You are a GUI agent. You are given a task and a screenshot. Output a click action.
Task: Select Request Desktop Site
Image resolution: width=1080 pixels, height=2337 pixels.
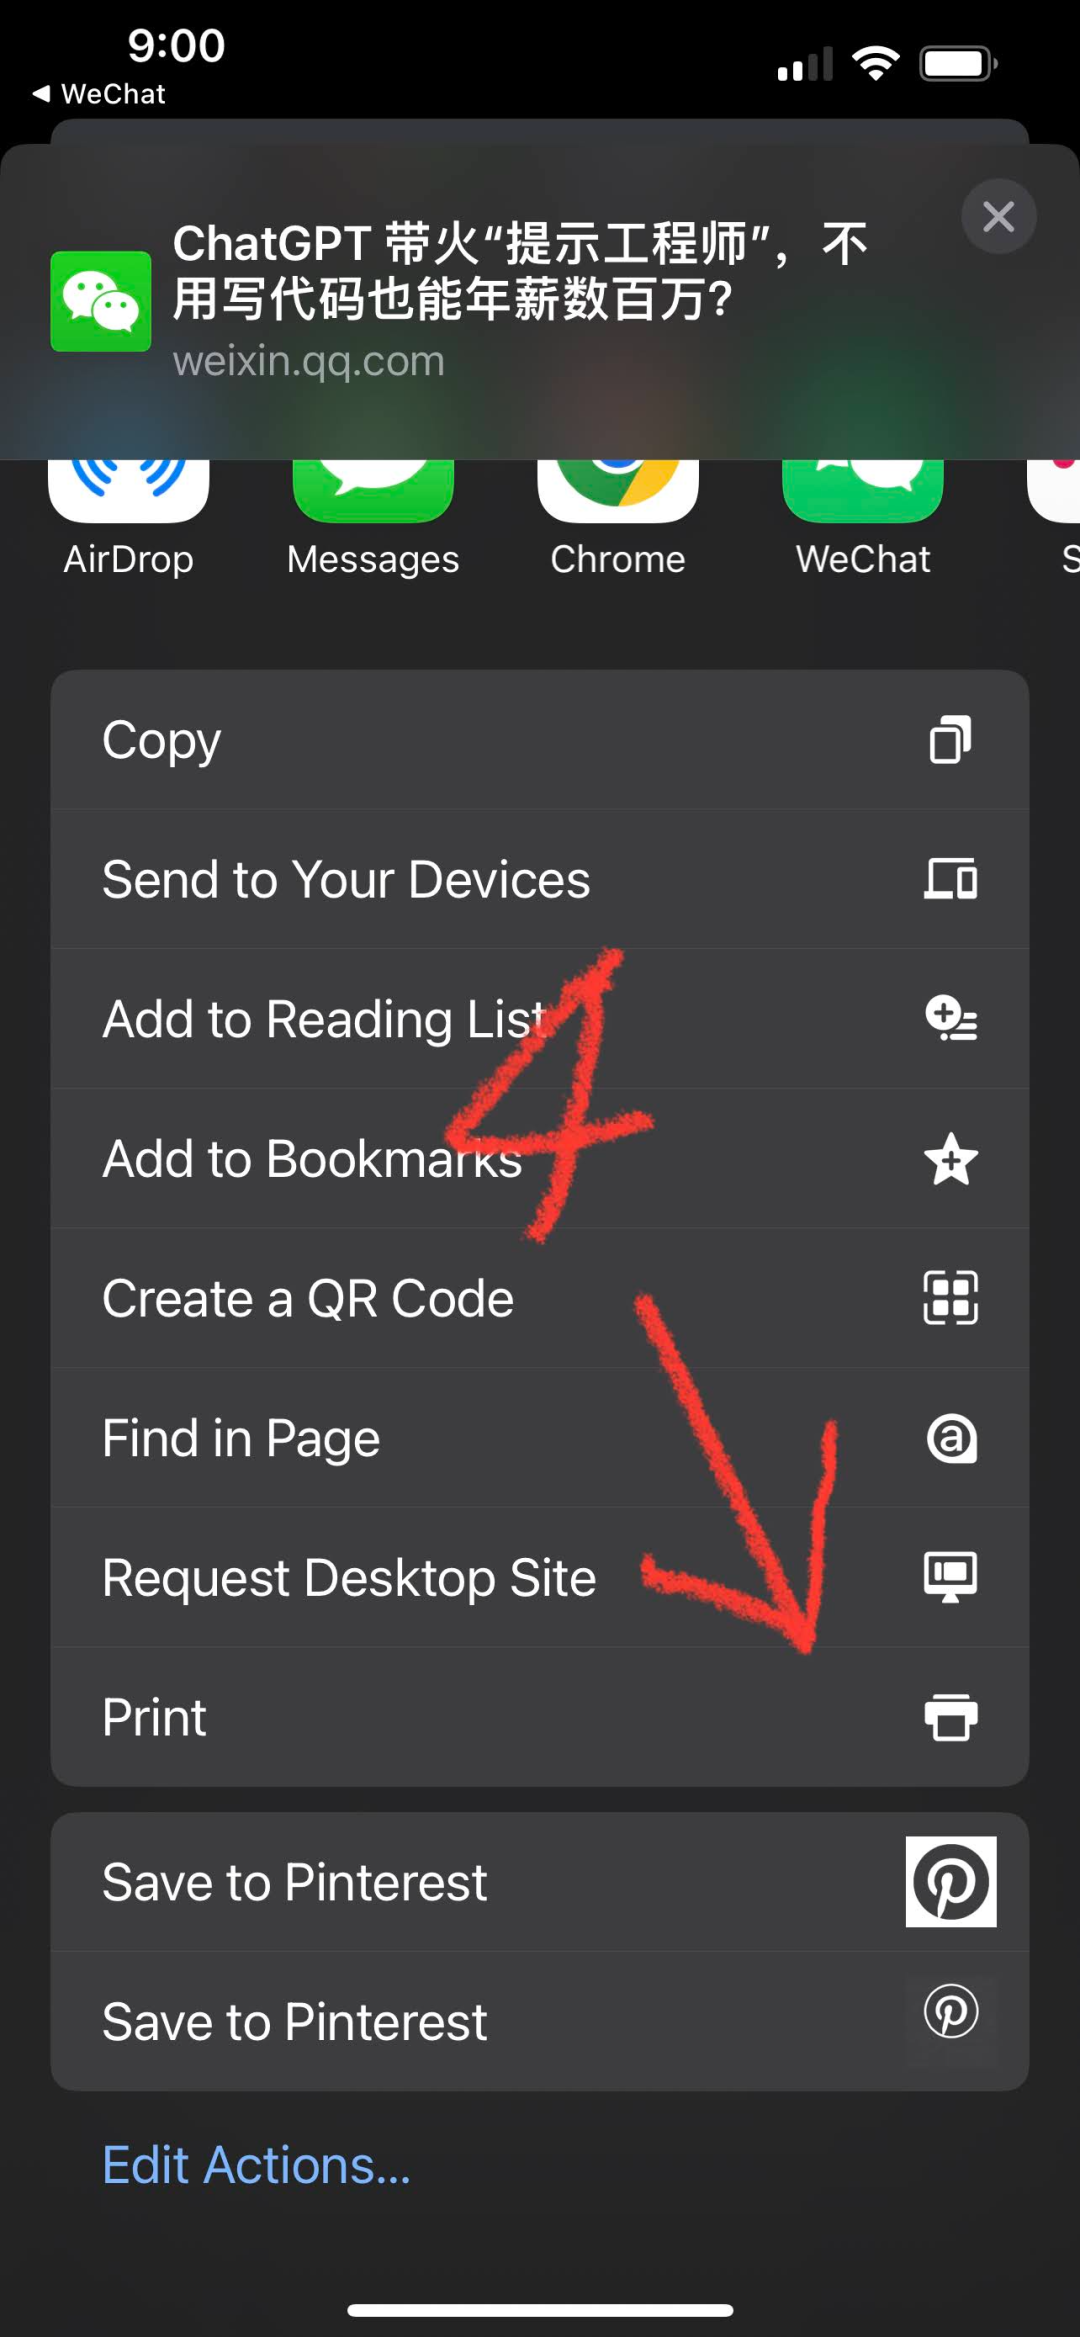[540, 1578]
